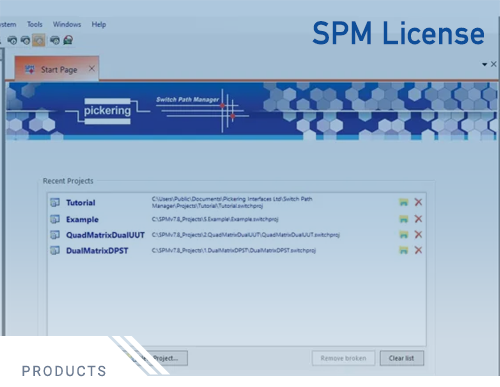Open containing folder for Example project
The width and height of the screenshot is (500, 387).
[404, 219]
